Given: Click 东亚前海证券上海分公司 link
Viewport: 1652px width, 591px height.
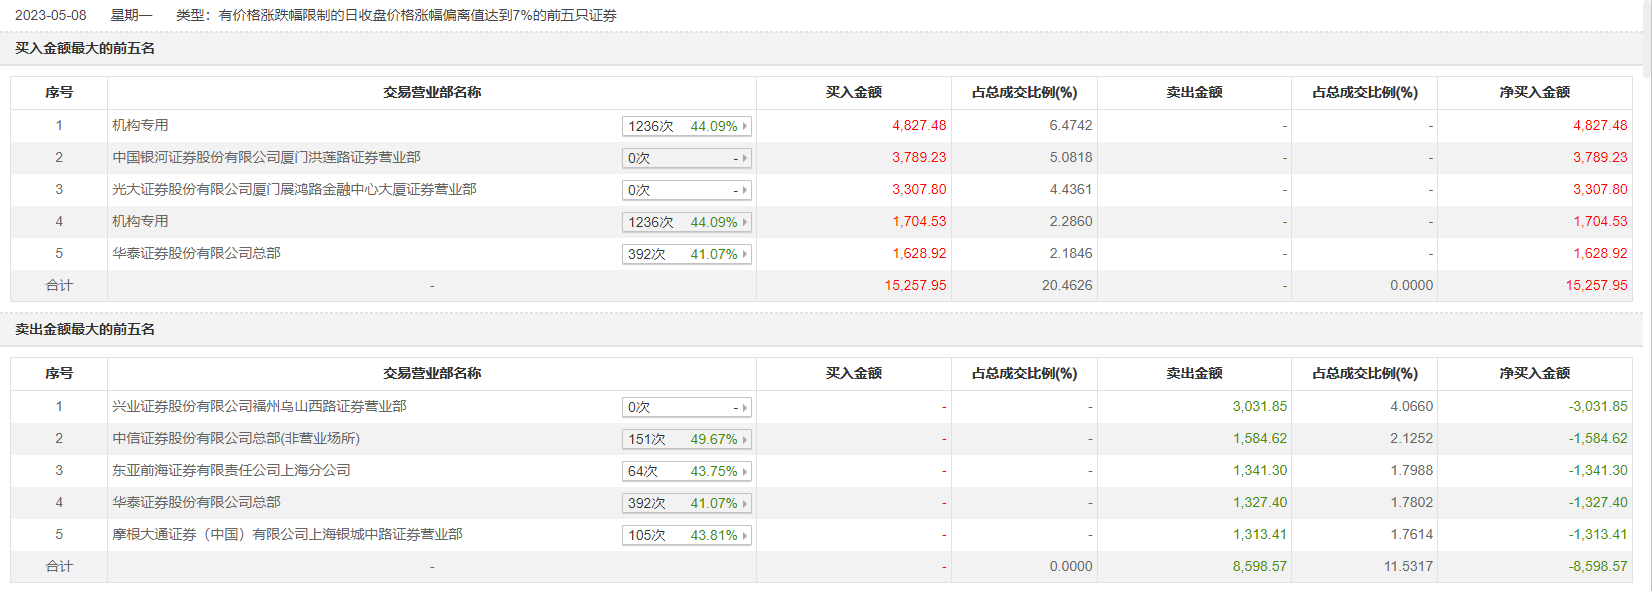Looking at the screenshot, I should 231,470.
